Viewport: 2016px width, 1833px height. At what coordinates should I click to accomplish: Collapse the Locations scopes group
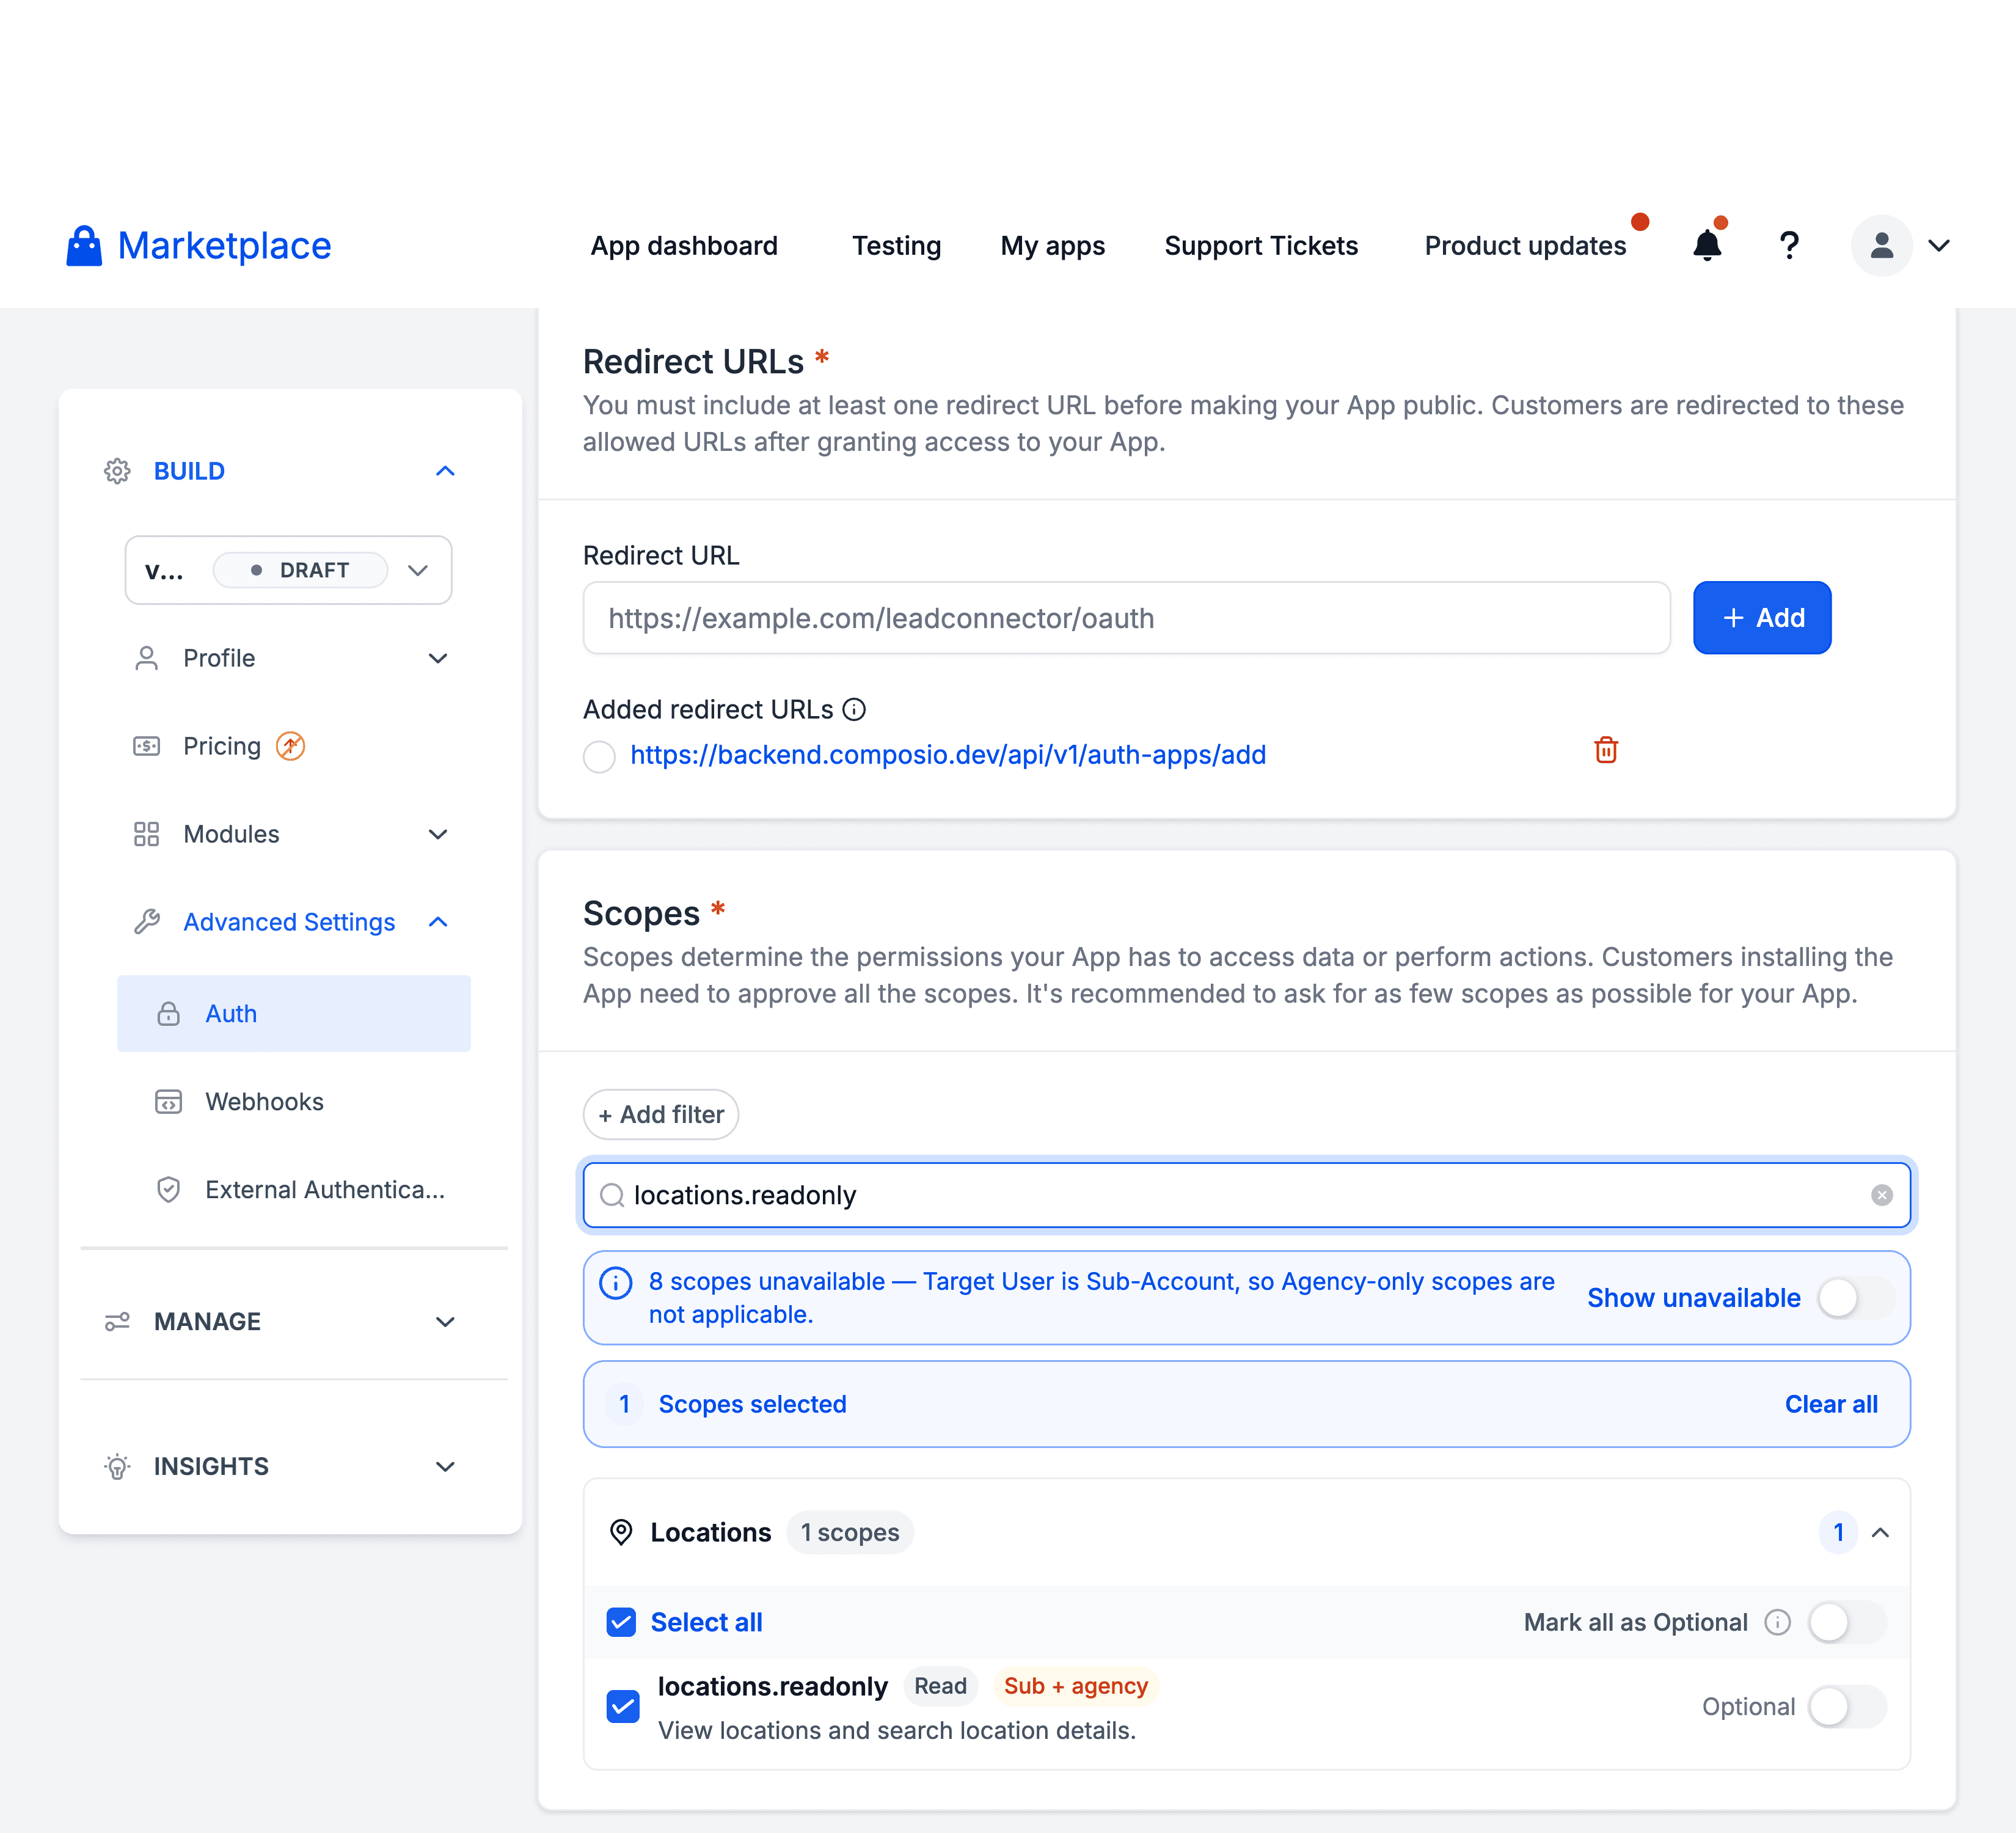click(1880, 1532)
